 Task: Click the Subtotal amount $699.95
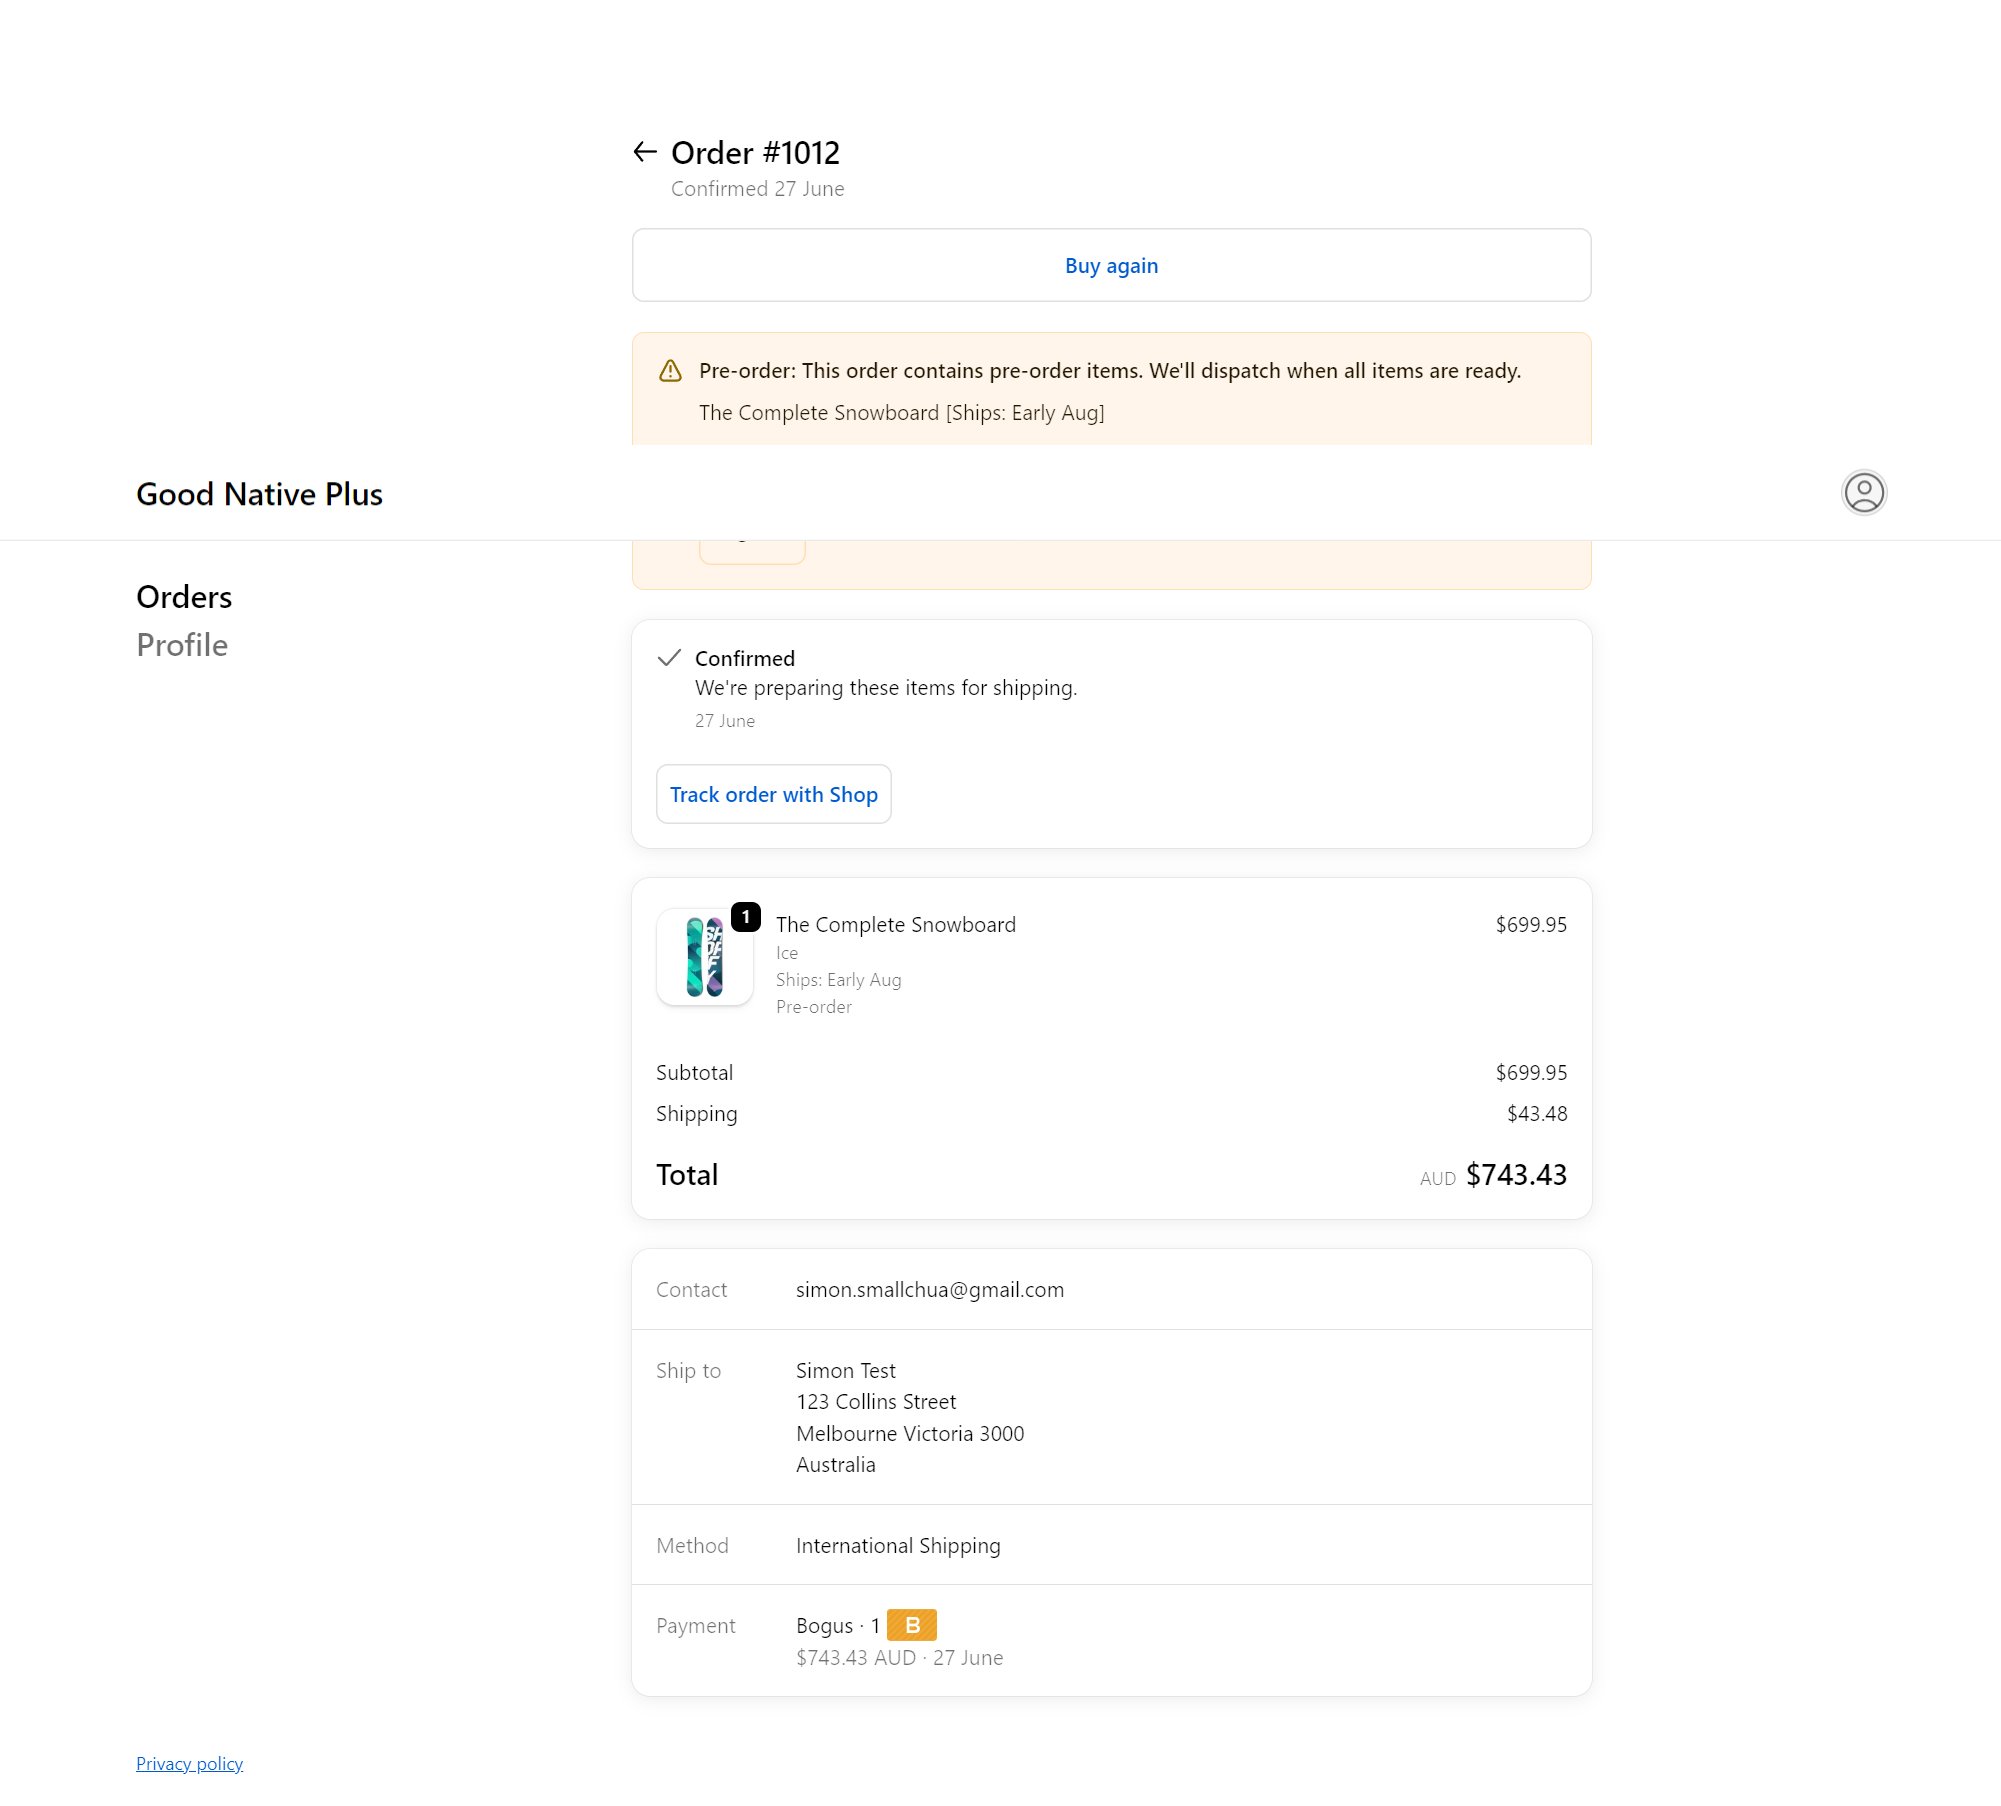tap(1531, 1073)
